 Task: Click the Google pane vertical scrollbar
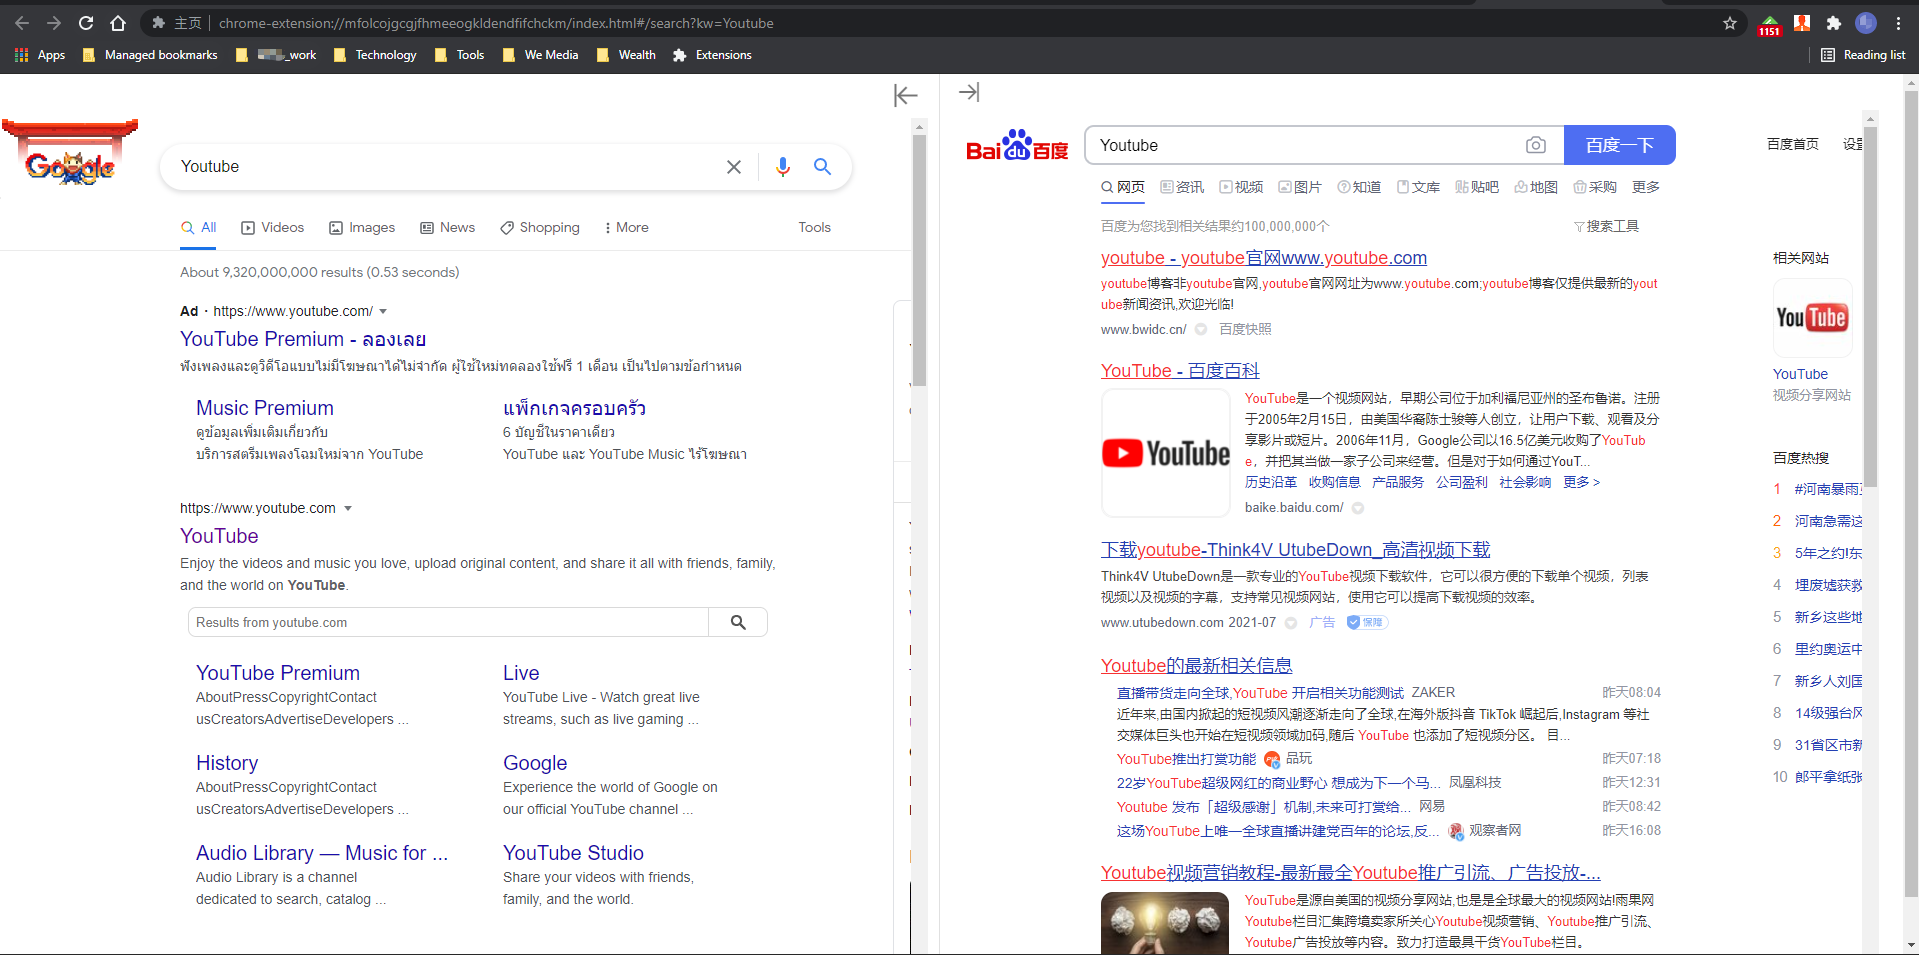920,261
